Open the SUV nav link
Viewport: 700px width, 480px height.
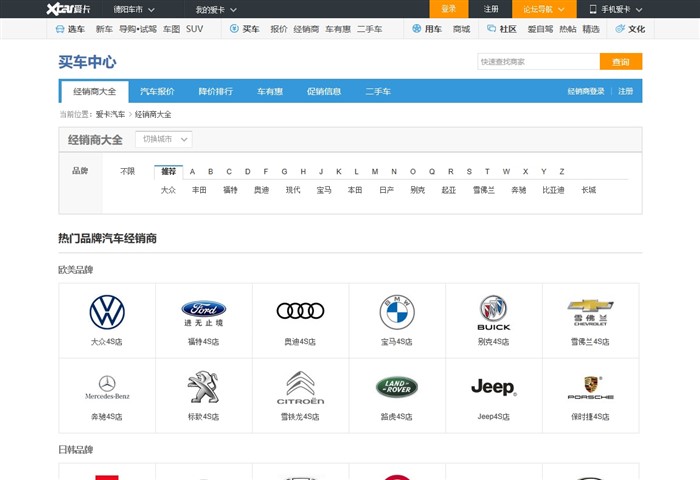[x=195, y=29]
